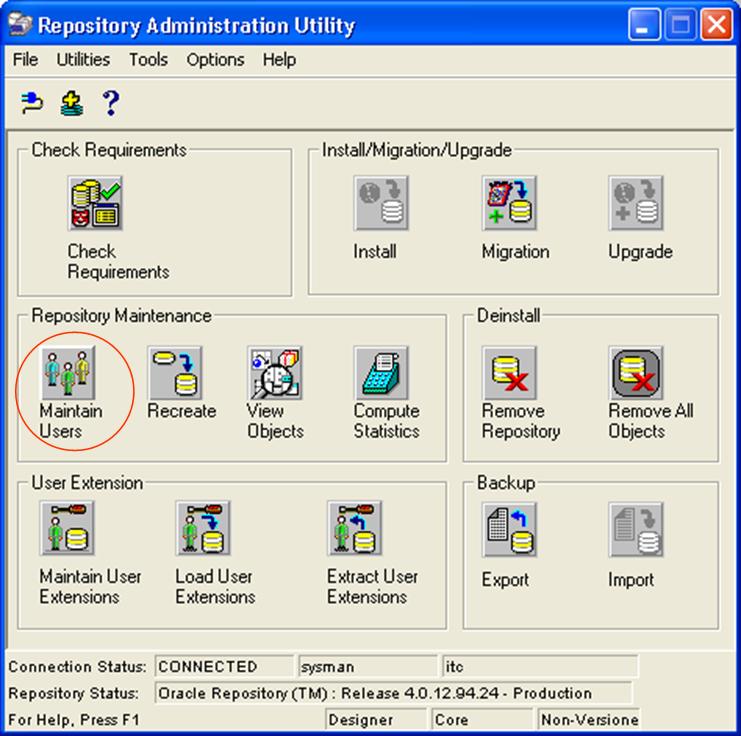Start the repository Export icon
Image resolution: width=741 pixels, height=736 pixels.
[509, 530]
